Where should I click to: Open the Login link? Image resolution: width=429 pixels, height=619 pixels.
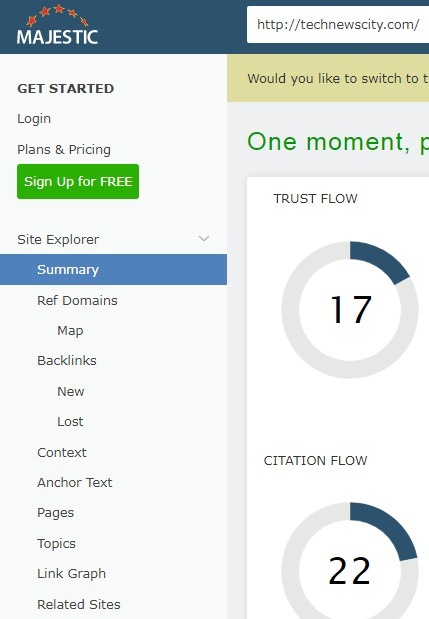(34, 118)
